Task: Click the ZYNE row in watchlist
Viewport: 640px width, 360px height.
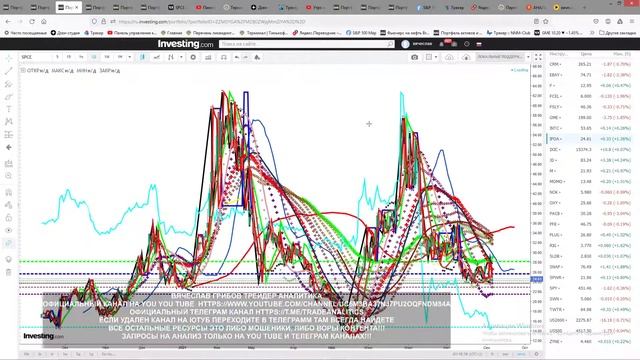Action: [590, 341]
